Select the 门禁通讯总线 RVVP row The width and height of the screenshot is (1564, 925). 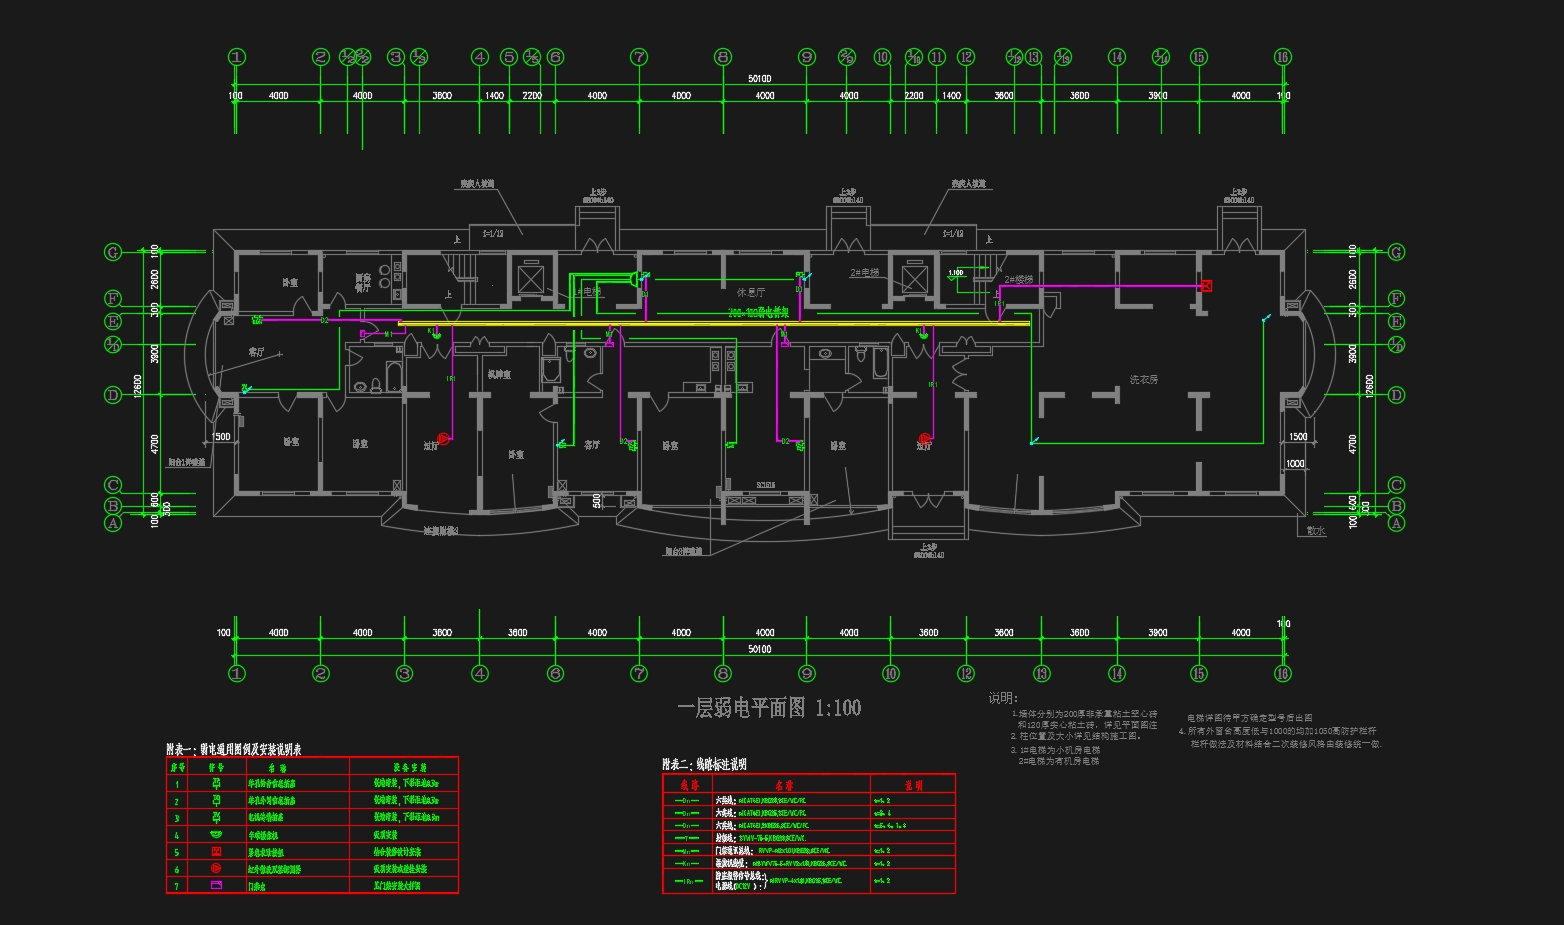click(x=809, y=851)
